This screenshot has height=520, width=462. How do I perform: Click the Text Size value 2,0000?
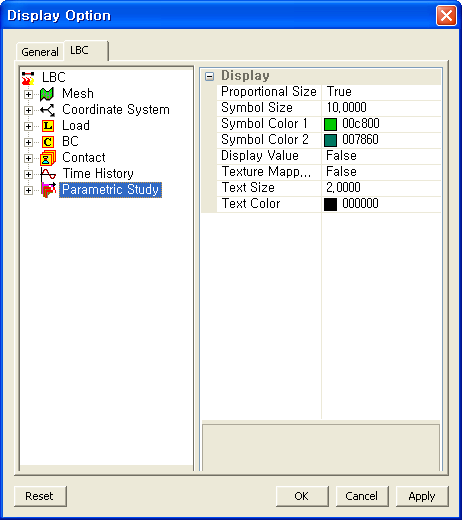pos(343,188)
